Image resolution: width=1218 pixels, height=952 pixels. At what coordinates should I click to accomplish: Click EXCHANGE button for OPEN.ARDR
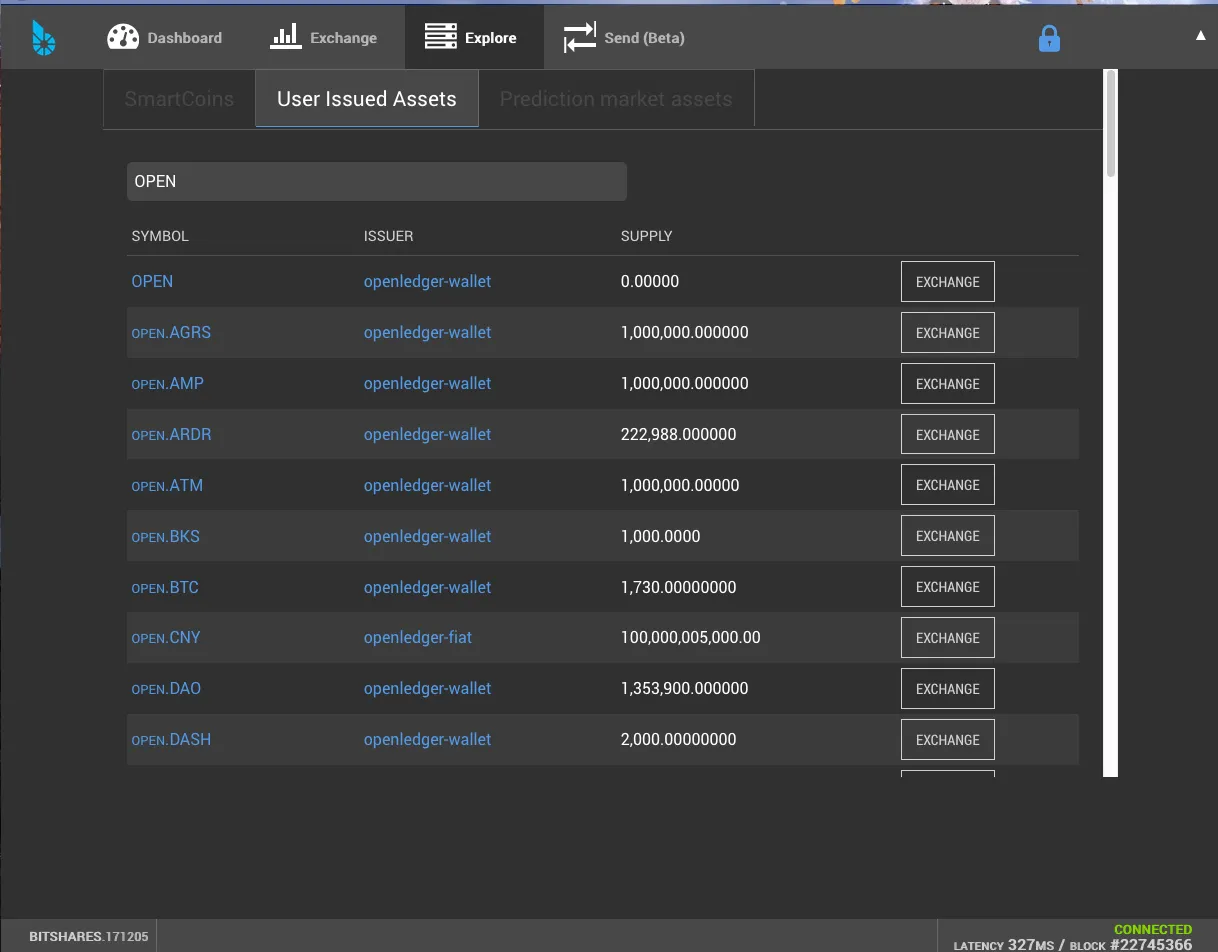(948, 435)
